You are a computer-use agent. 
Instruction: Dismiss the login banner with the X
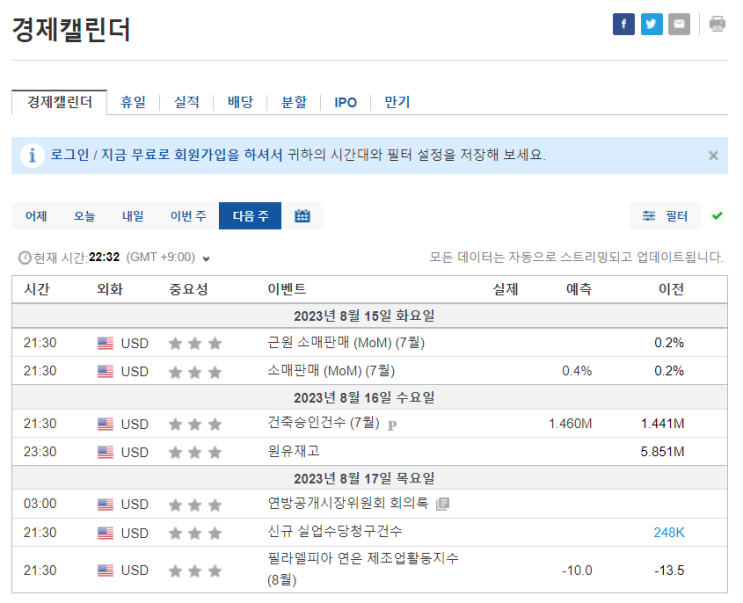click(x=713, y=155)
